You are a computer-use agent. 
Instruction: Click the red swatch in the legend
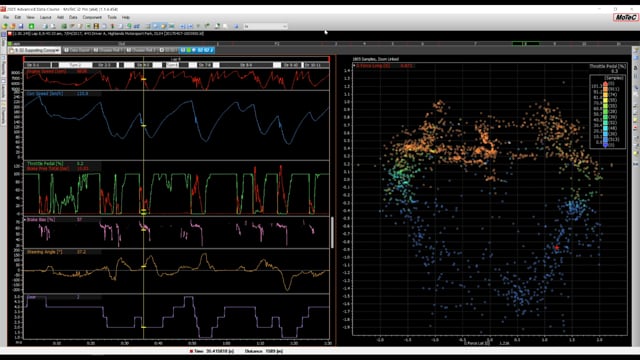pos(605,84)
